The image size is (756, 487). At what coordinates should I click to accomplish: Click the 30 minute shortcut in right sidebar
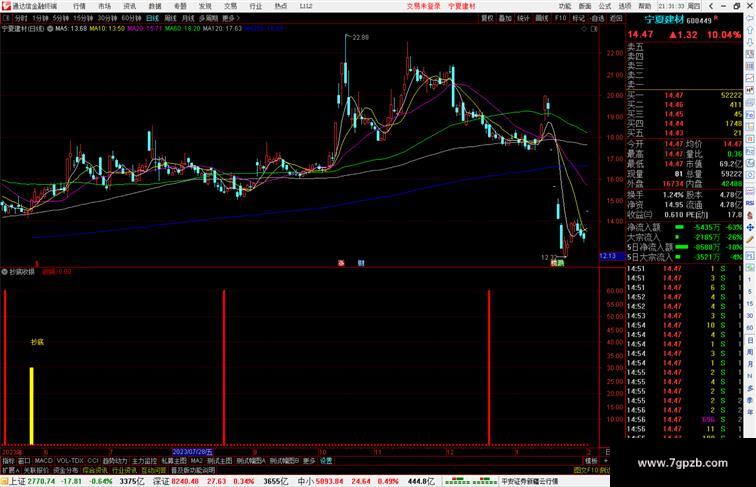click(x=750, y=316)
